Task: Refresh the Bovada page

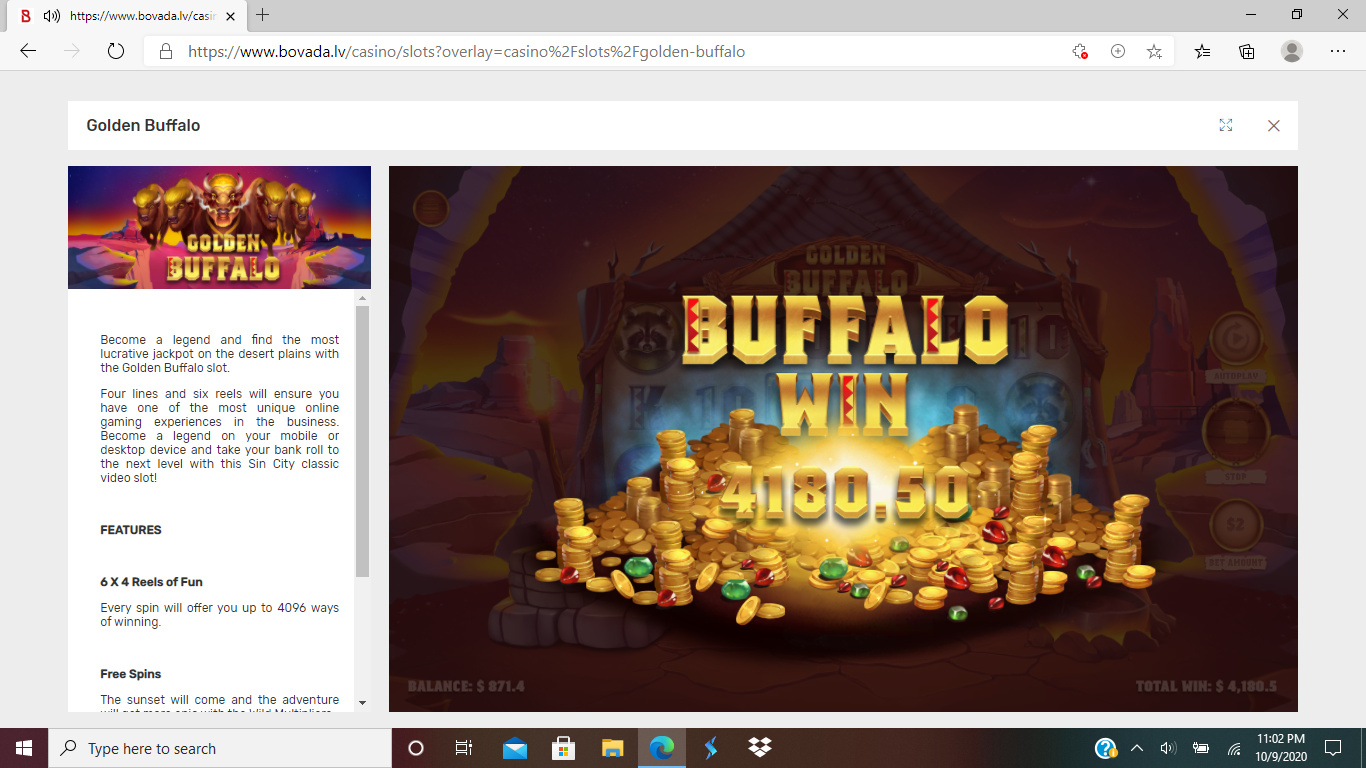Action: click(x=115, y=52)
